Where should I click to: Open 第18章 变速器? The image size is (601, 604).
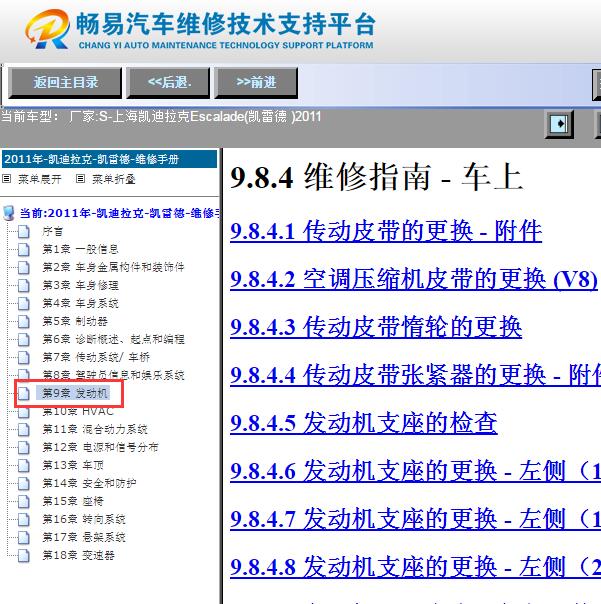(78, 555)
